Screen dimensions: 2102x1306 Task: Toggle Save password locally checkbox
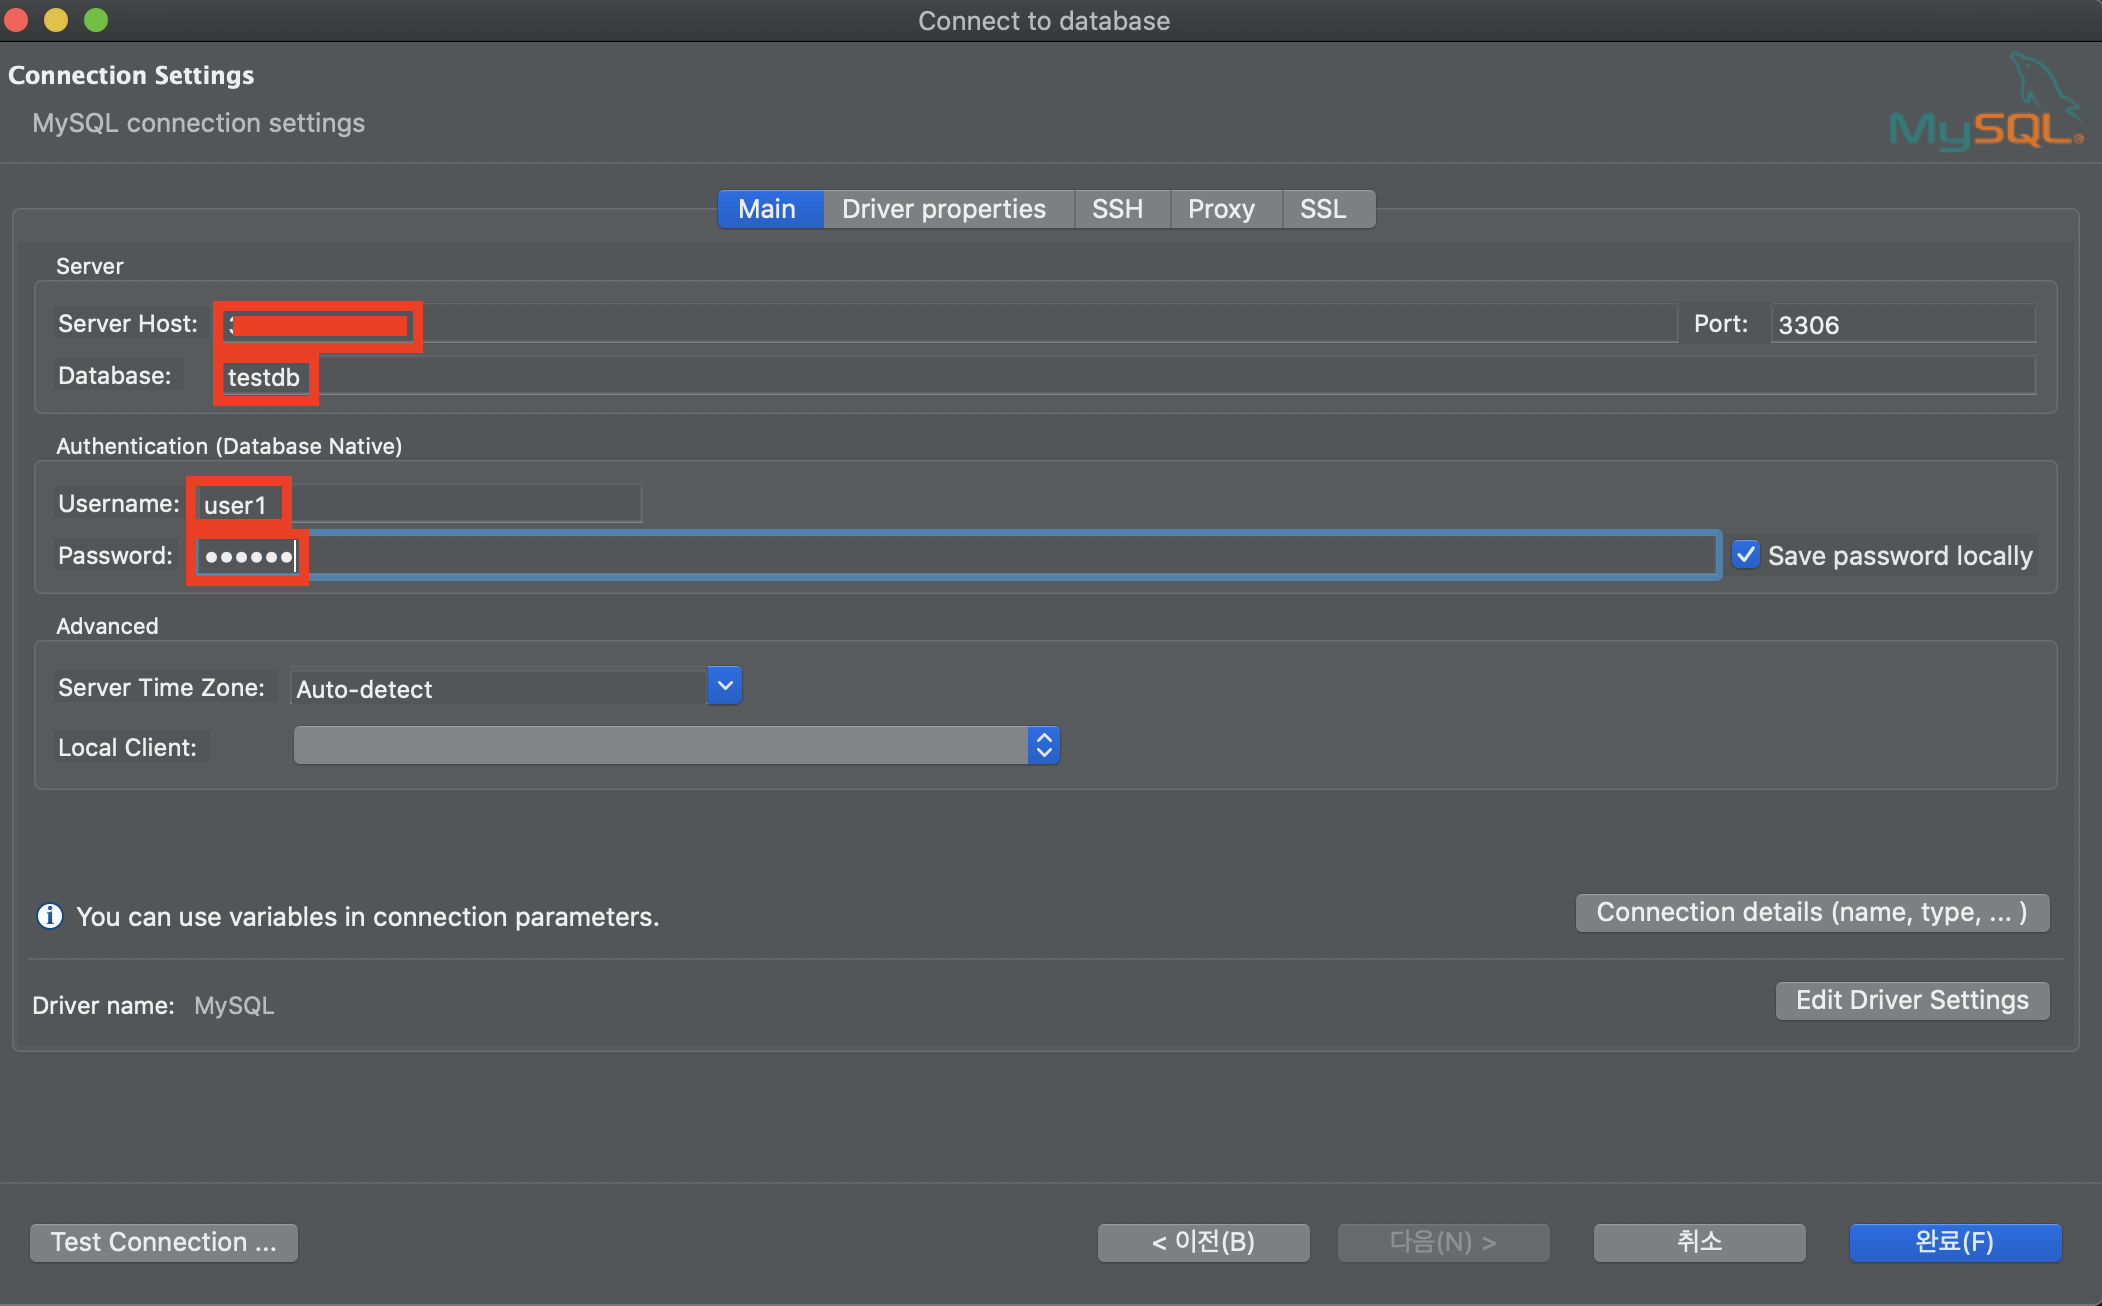[x=1746, y=555]
